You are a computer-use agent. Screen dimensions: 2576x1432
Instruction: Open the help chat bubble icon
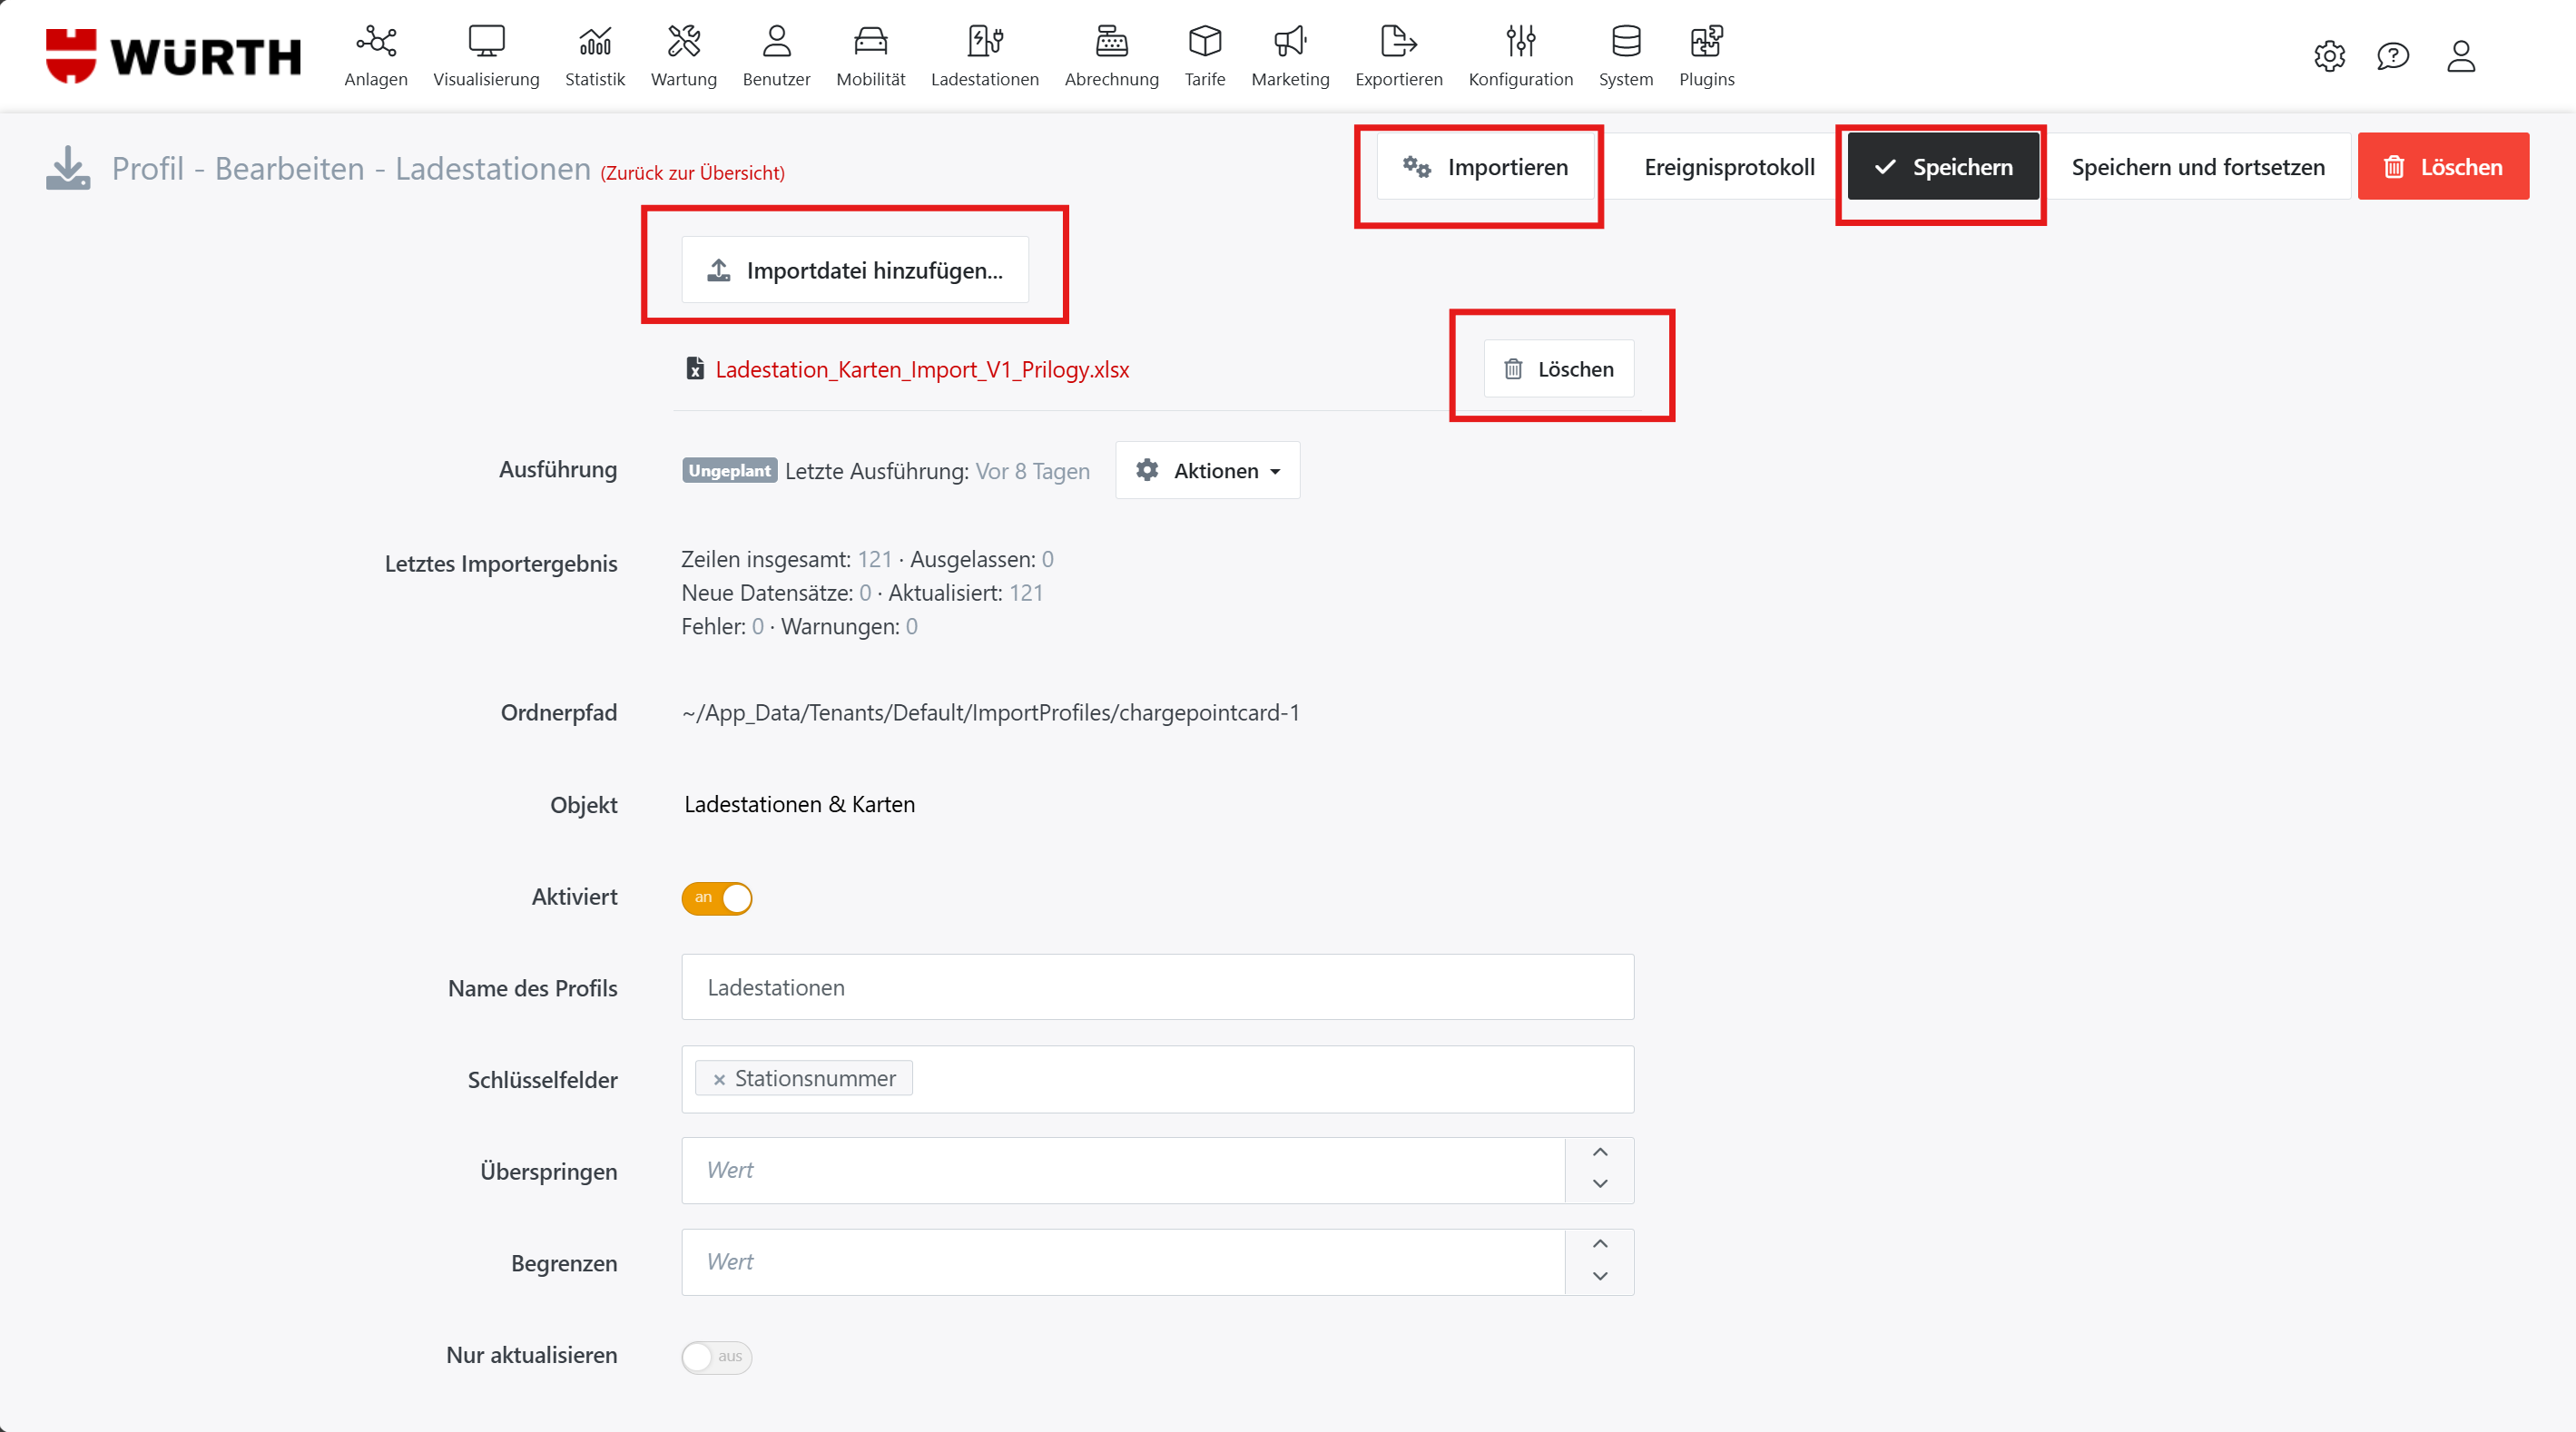point(2392,56)
